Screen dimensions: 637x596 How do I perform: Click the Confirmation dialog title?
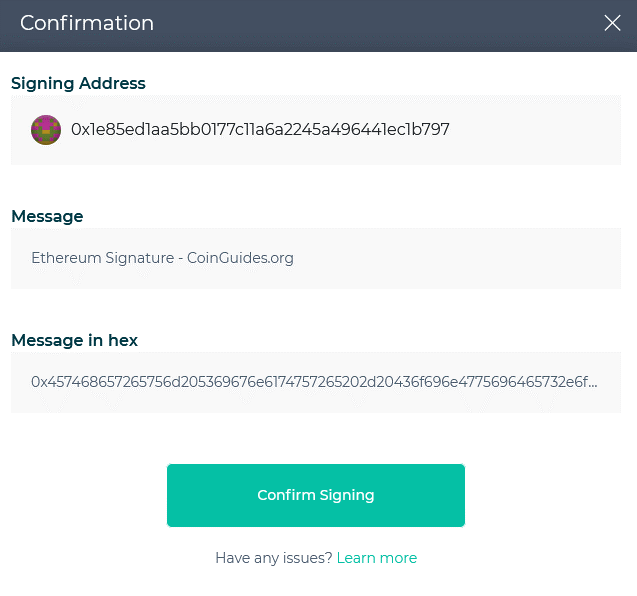point(87,23)
